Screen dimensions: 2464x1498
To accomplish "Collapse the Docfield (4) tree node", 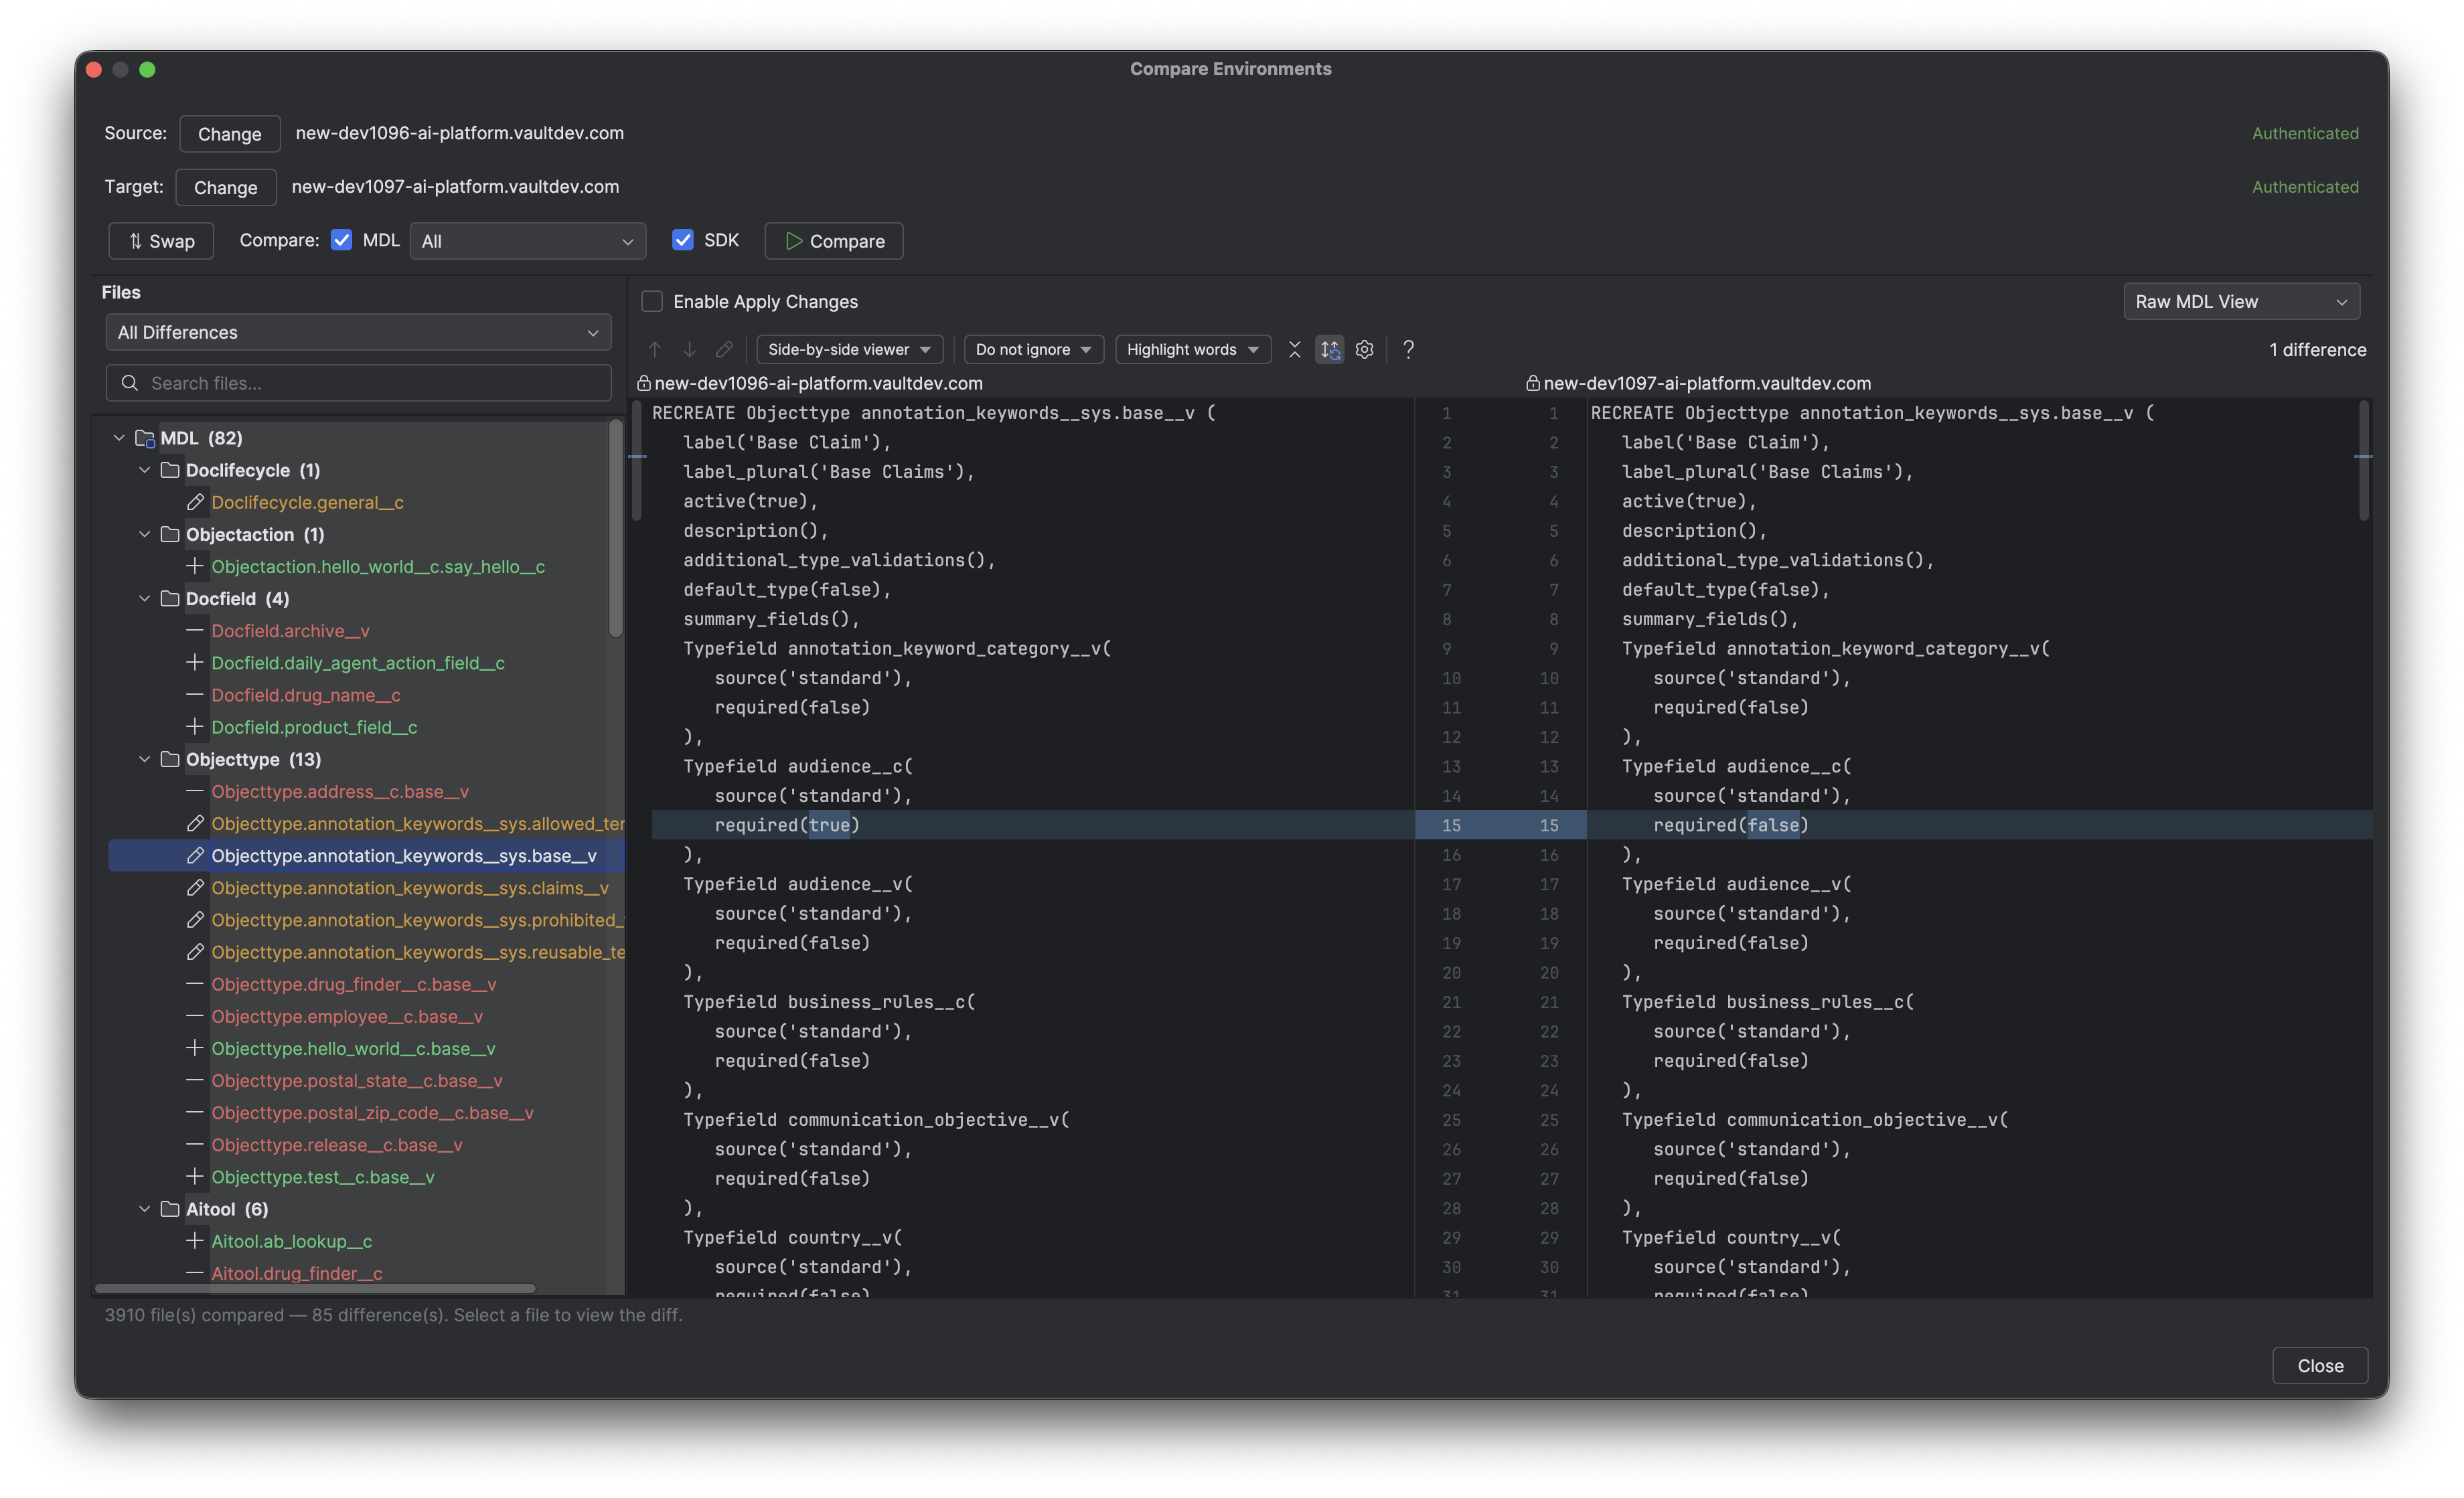I will pyautogui.click(x=144, y=599).
